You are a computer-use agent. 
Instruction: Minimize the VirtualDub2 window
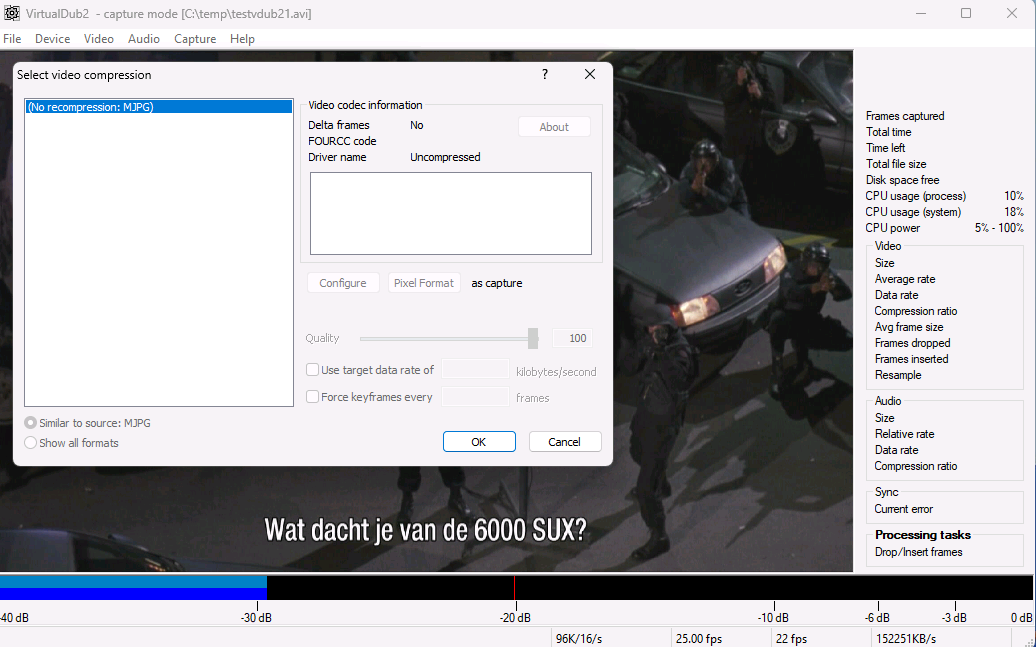(x=922, y=13)
